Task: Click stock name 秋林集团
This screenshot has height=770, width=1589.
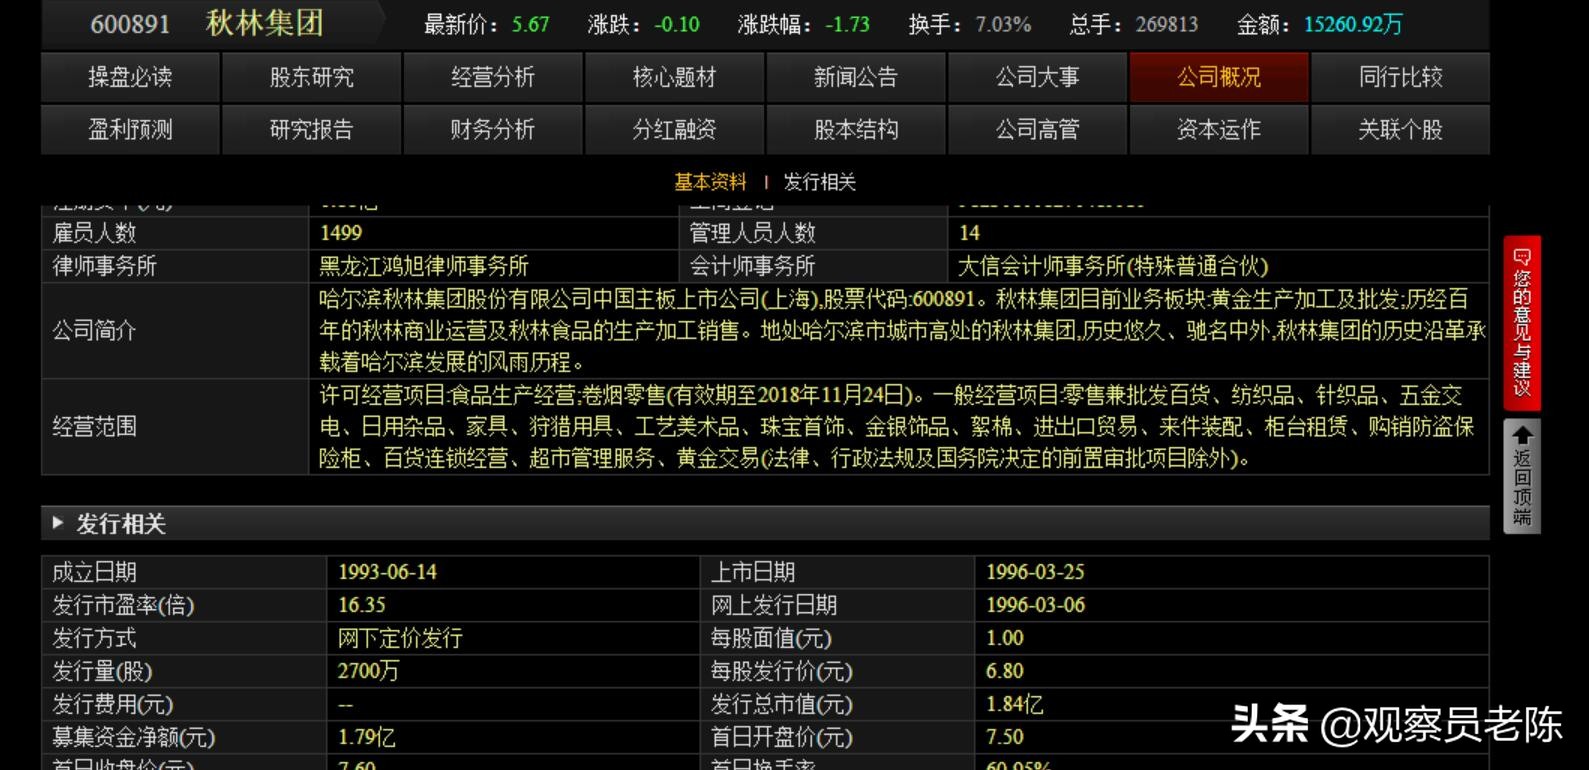Action: tap(265, 23)
